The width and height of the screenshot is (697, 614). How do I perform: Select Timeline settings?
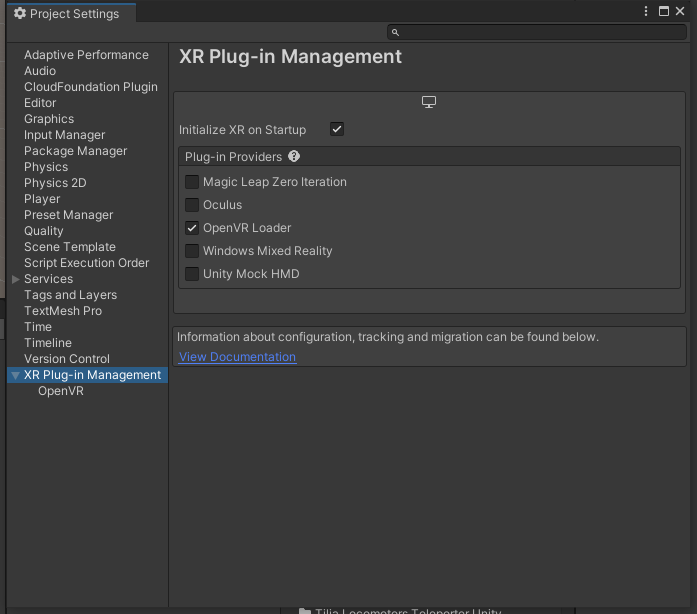[x=48, y=343]
